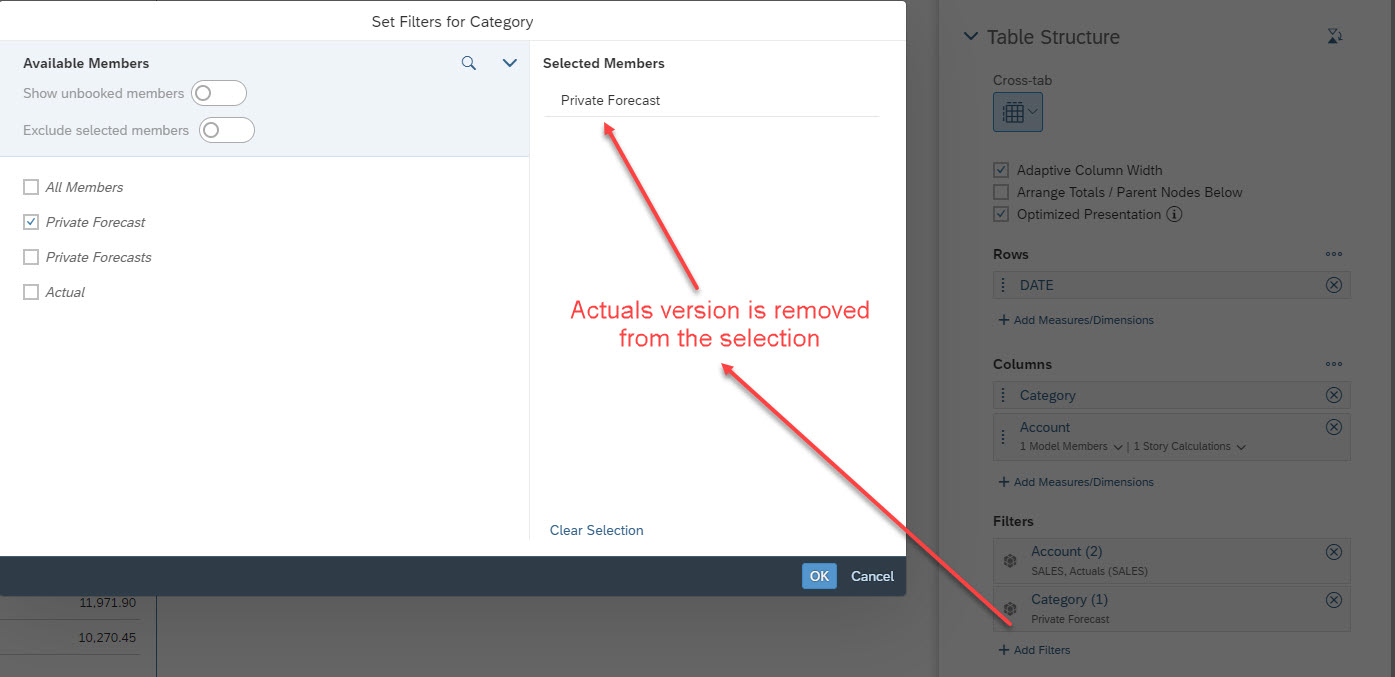The height and width of the screenshot is (677, 1395).
Task: Remove the Account (2) filter
Action: coord(1333,551)
